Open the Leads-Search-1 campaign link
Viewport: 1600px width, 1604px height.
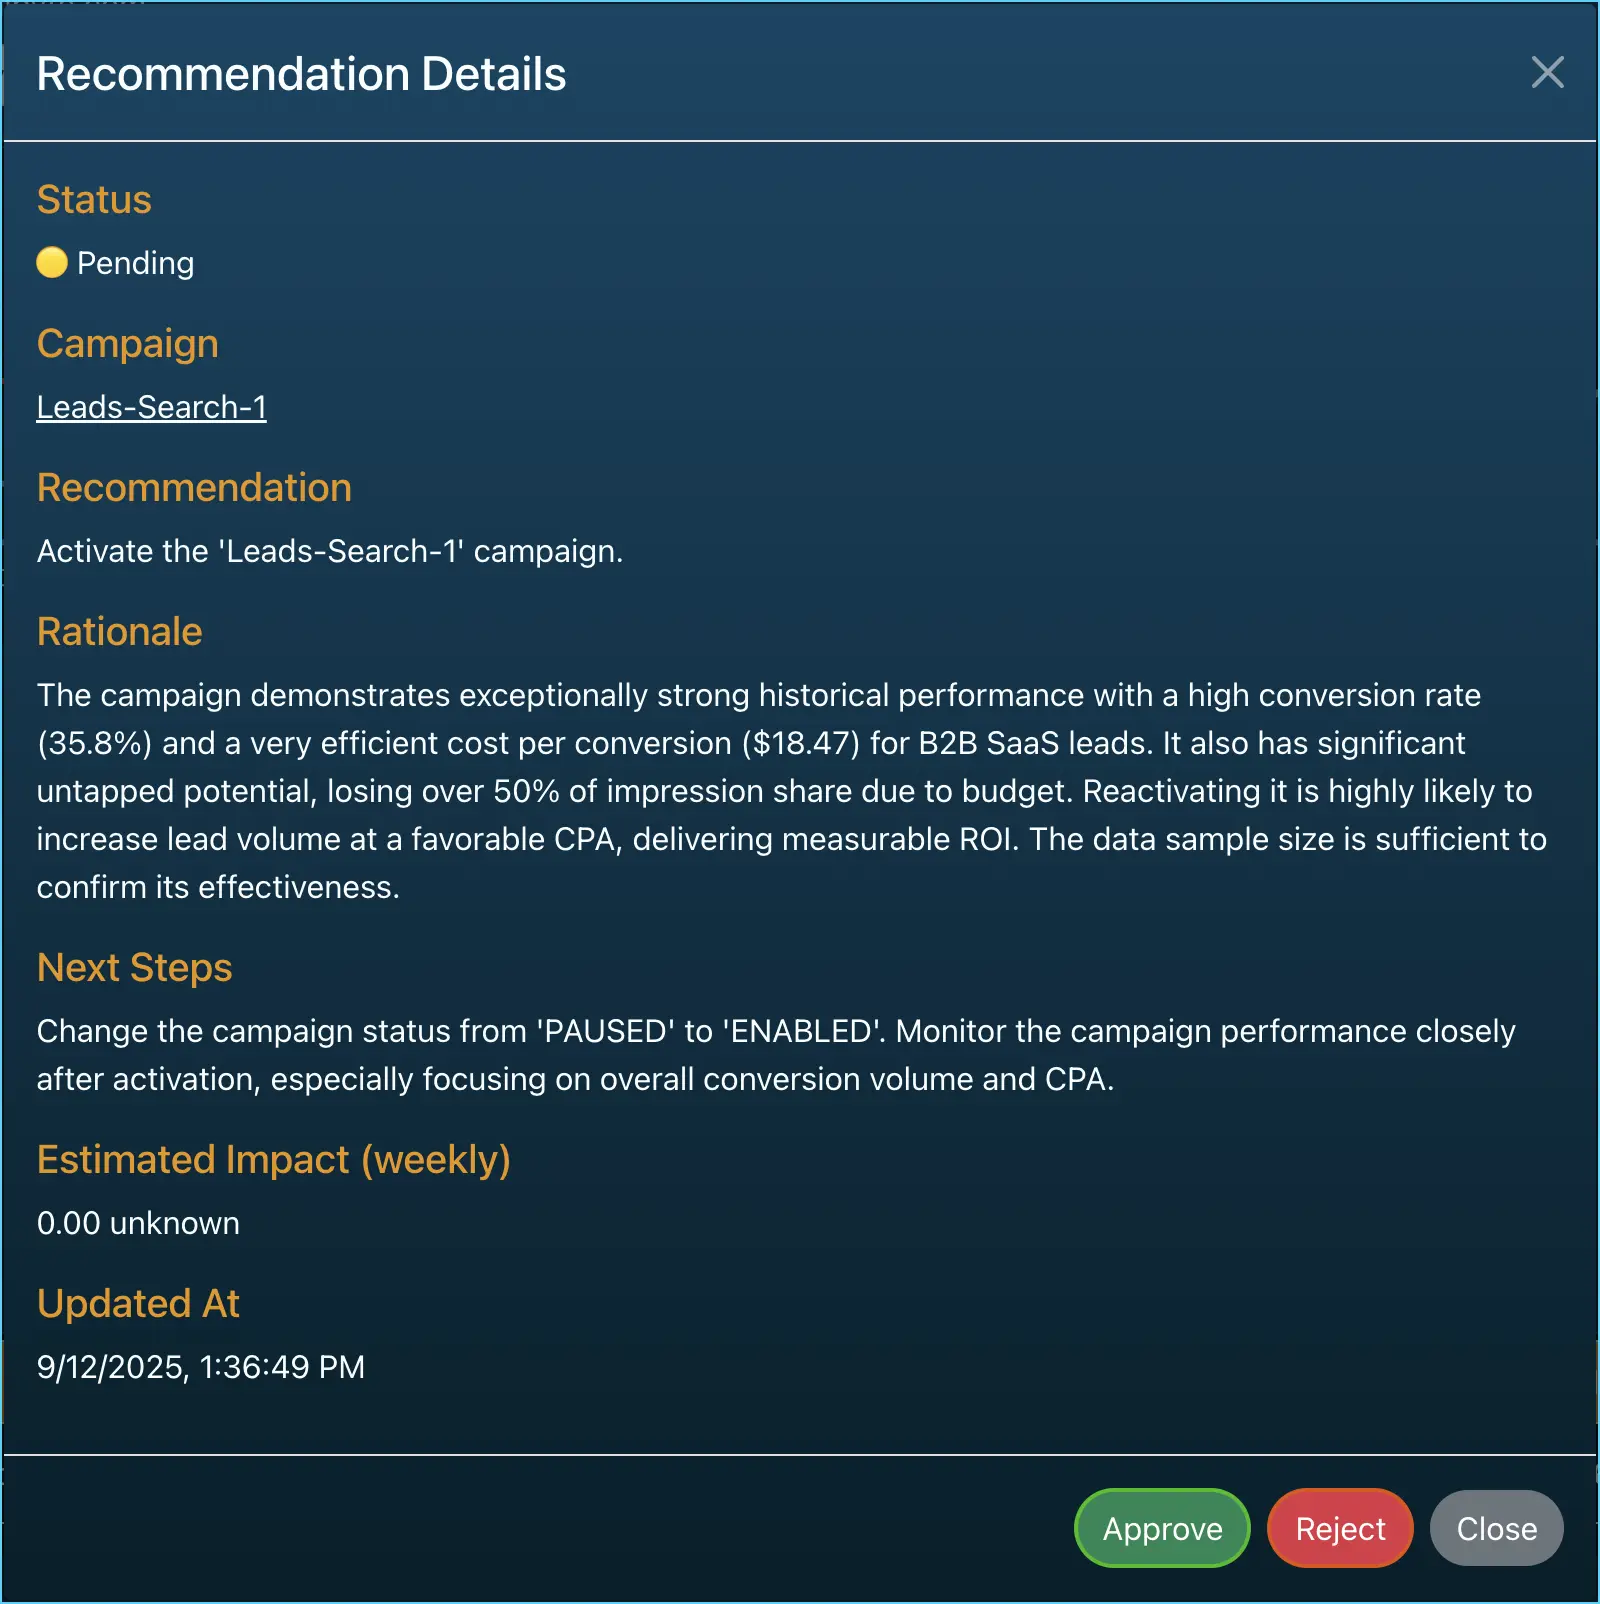point(151,406)
